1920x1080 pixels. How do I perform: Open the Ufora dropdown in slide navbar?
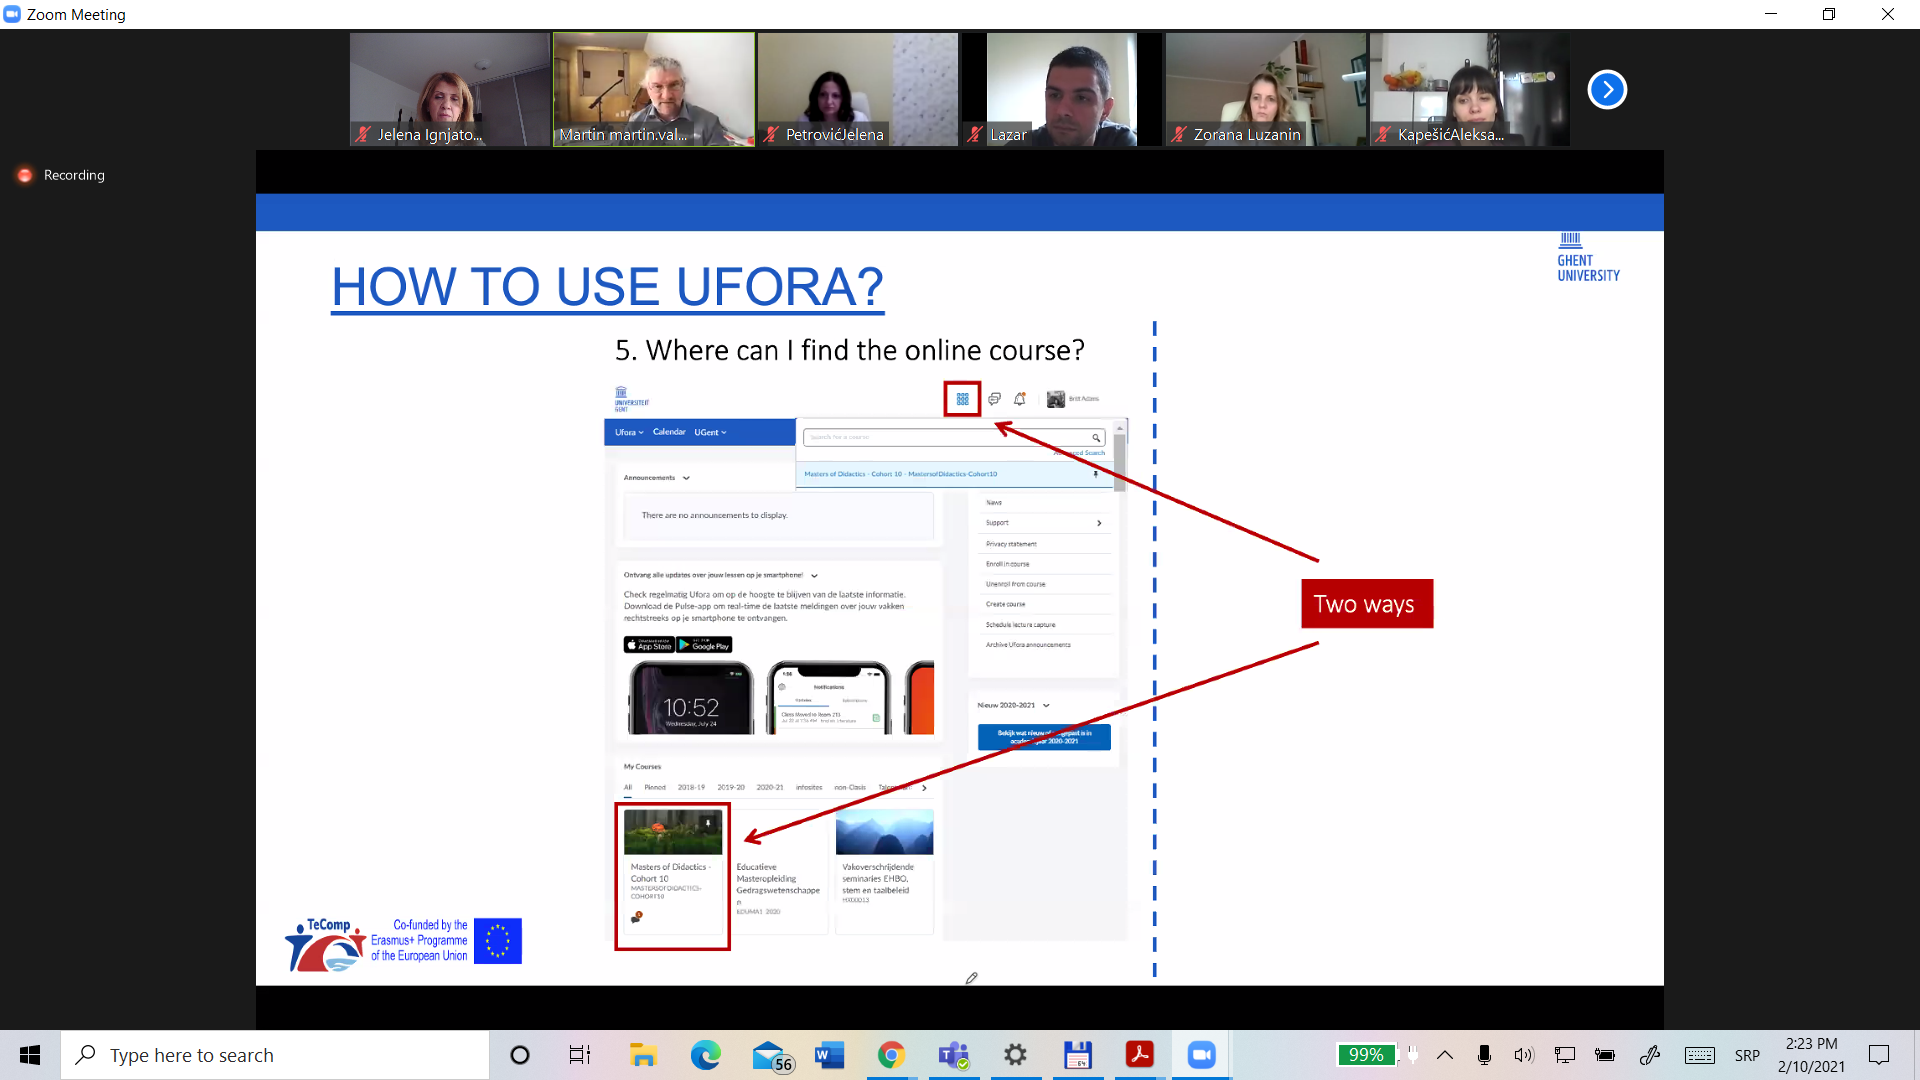click(x=629, y=432)
